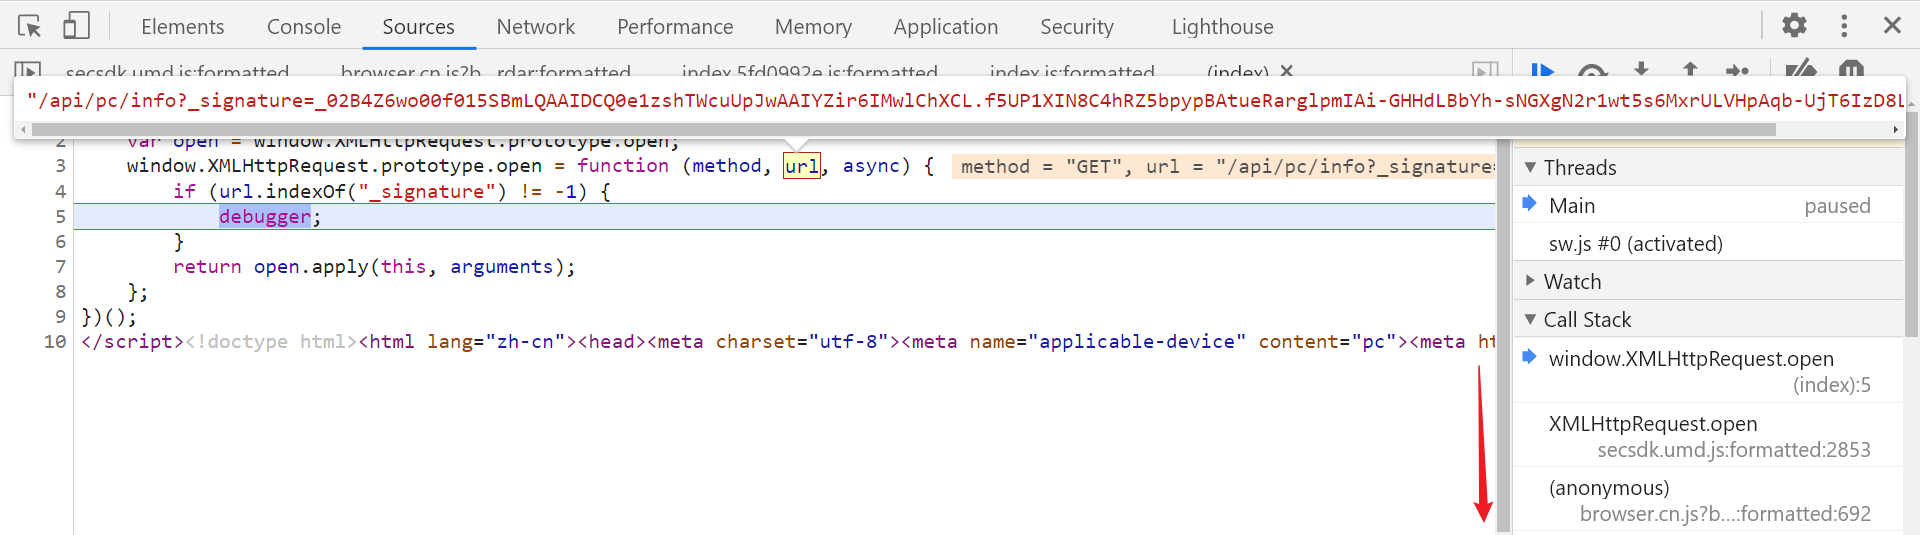Open secsdk.umd.js:formatted:2853 location link
Image resolution: width=1920 pixels, height=535 pixels.
tap(1734, 450)
